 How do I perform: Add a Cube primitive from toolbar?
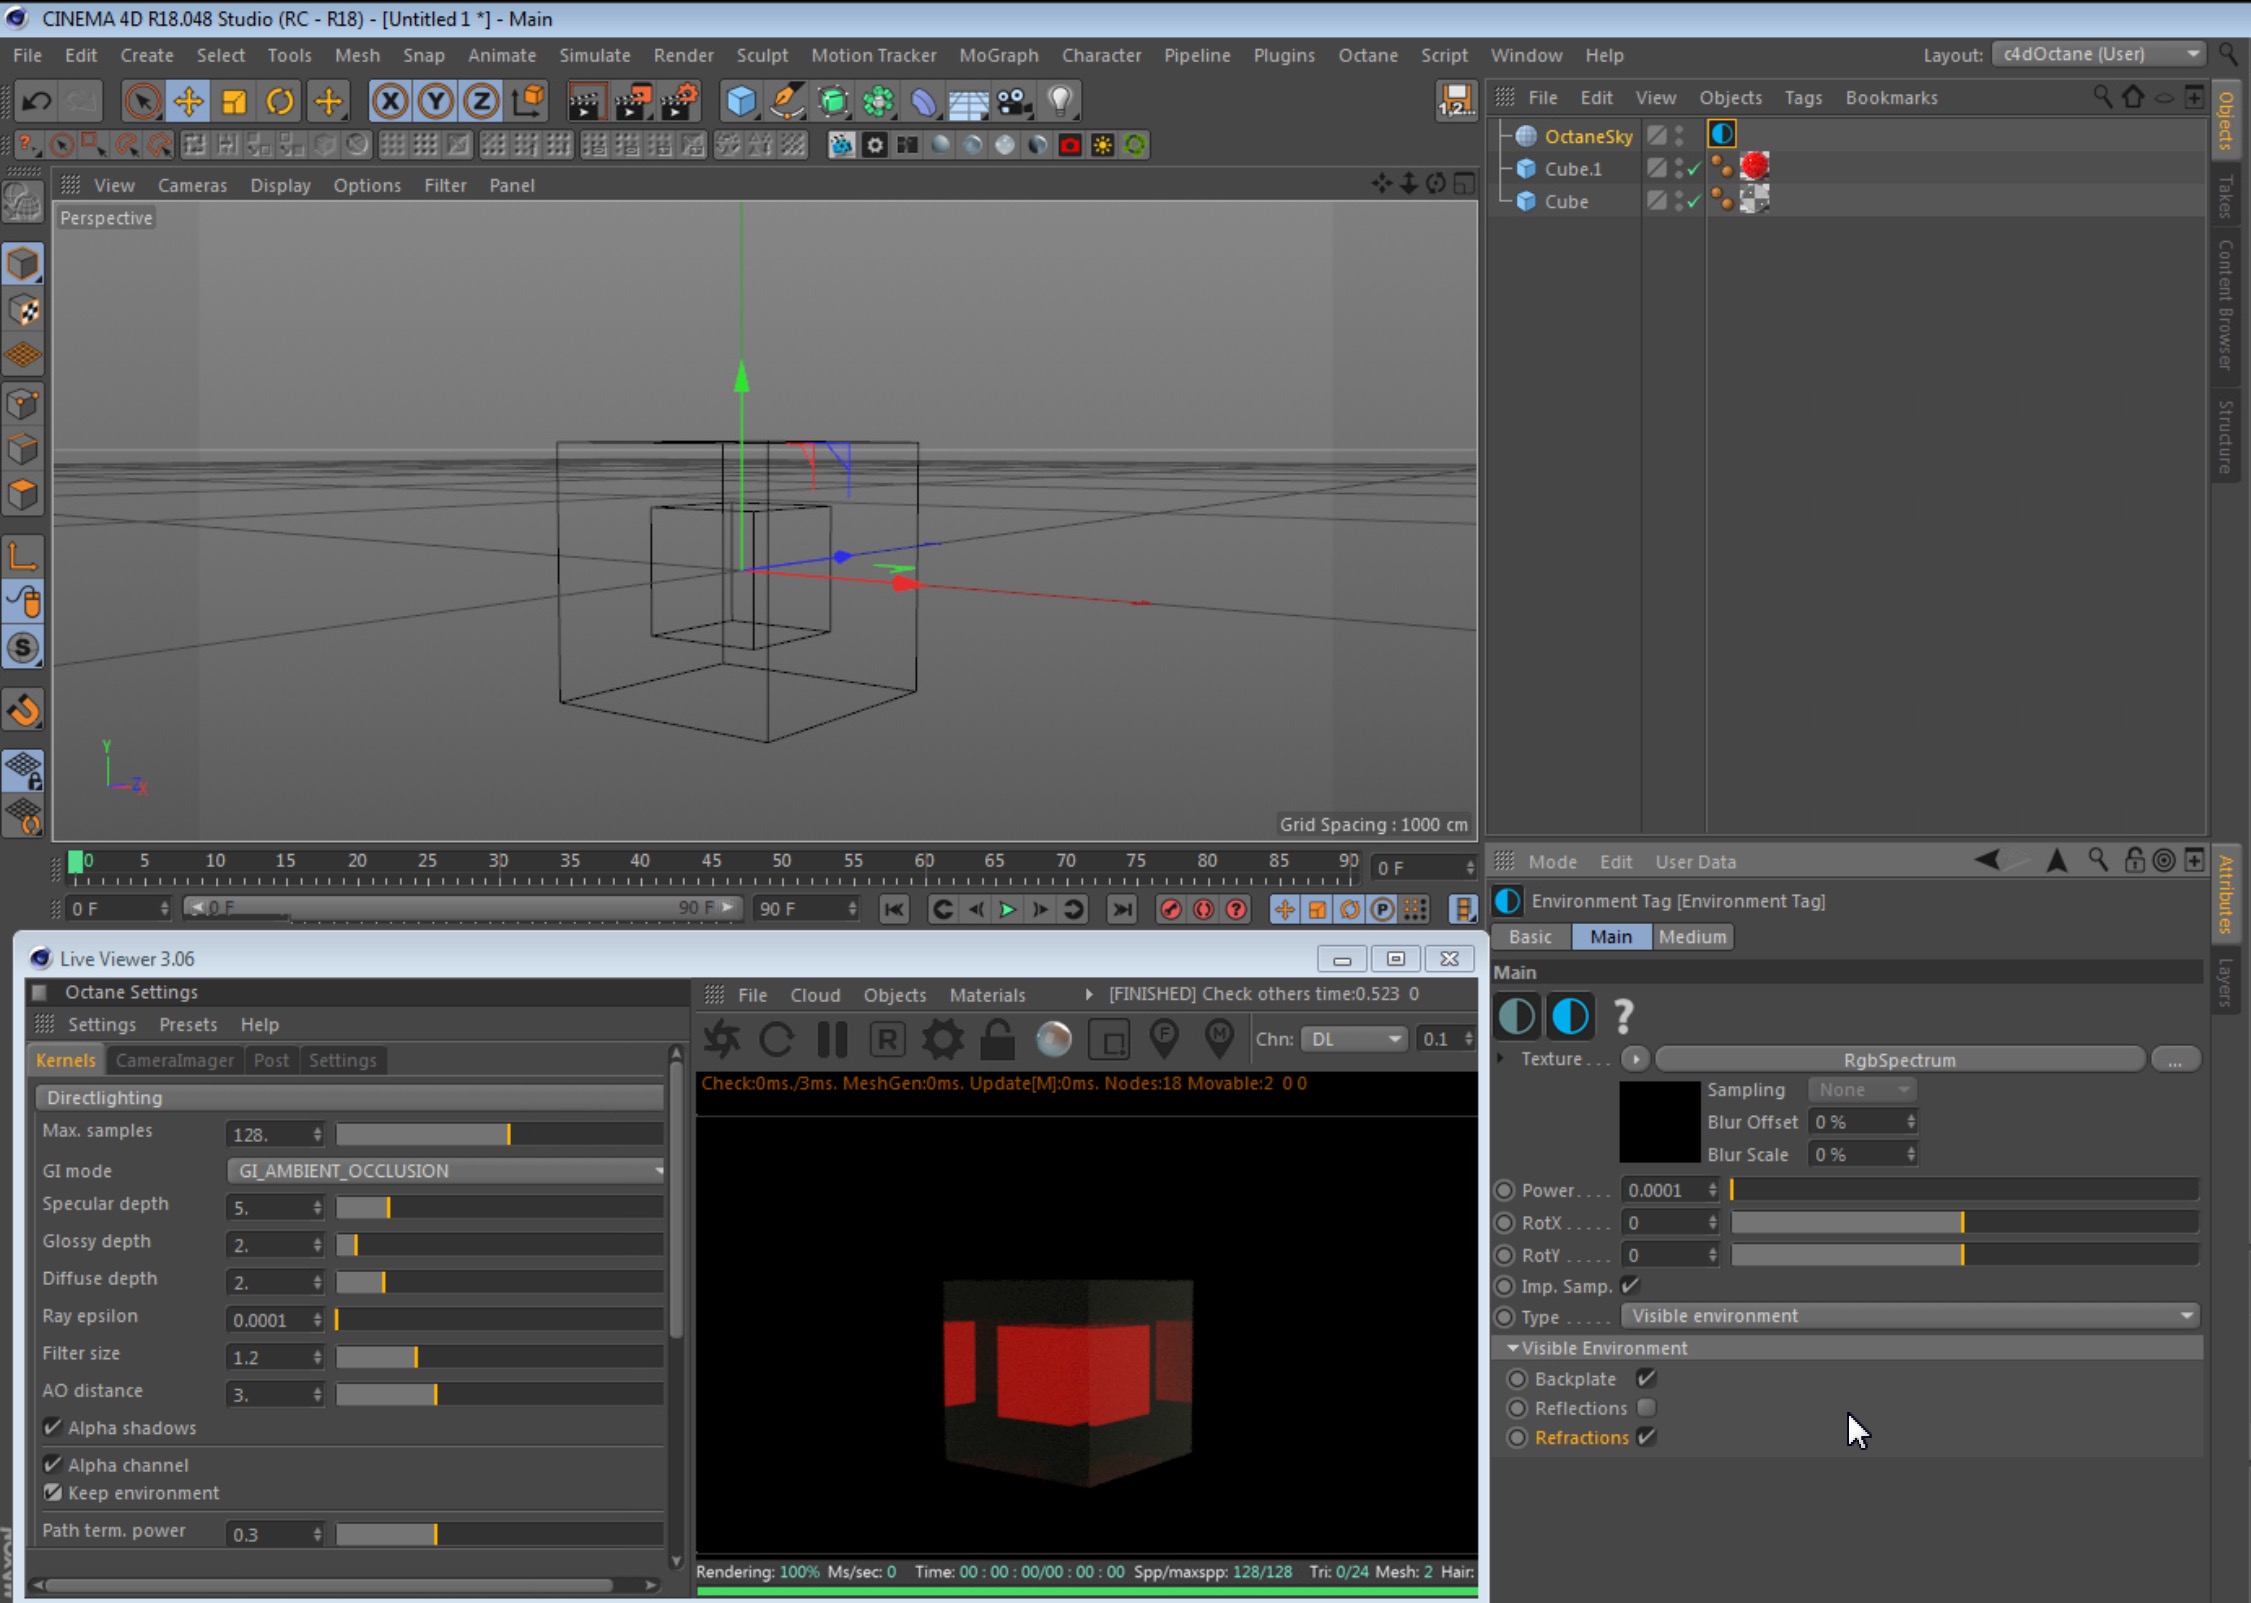(741, 101)
